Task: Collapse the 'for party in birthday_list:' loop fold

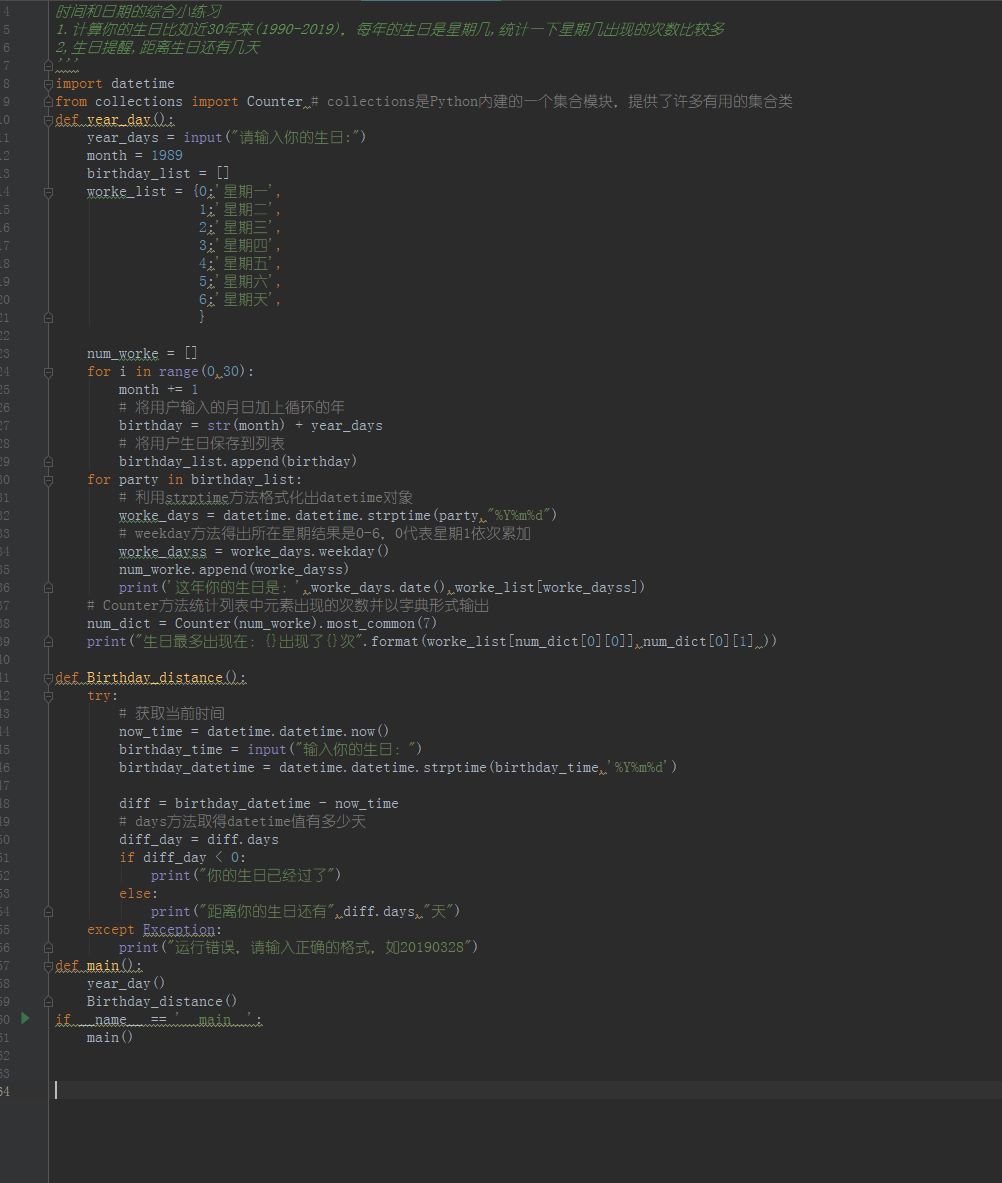Action: click(48, 480)
